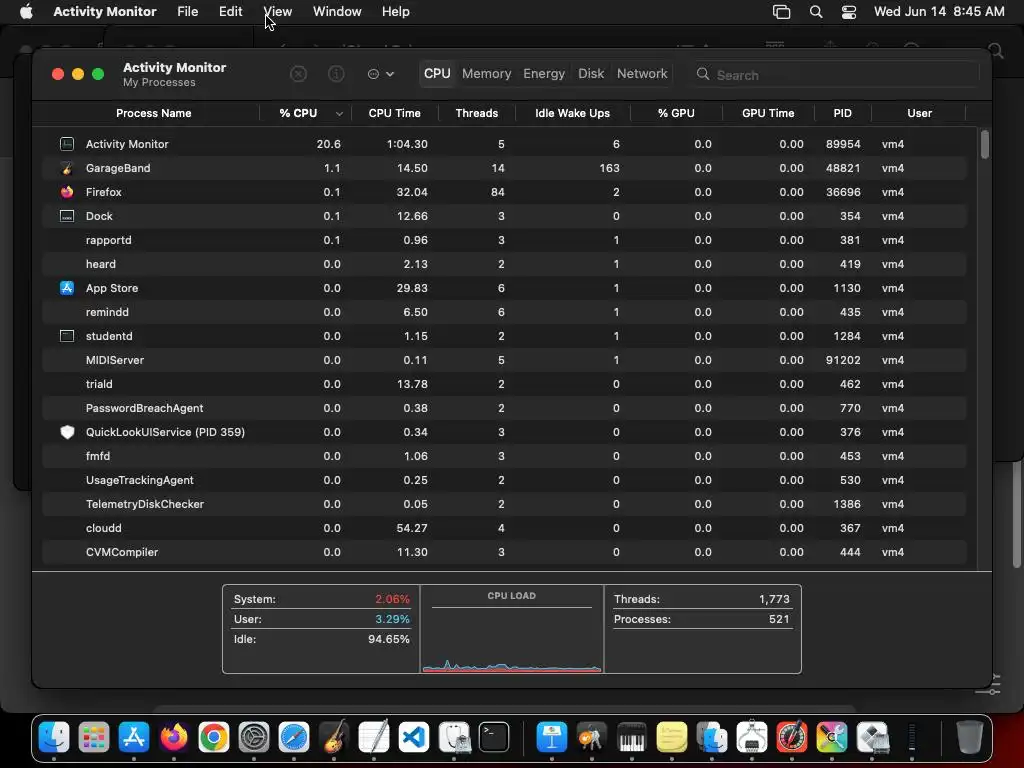
Task: Select the rapportd process row
Action: click(504, 240)
